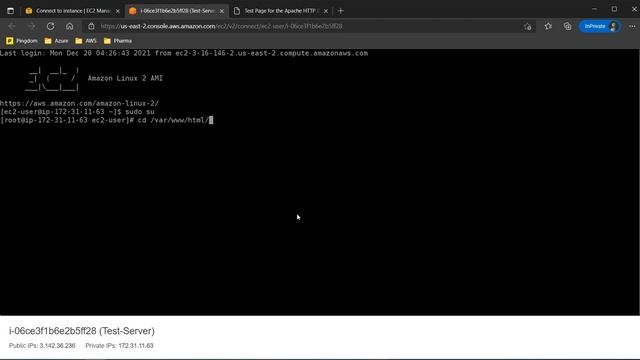The image size is (640, 360).
Task: Open the Favorites list
Action: pos(548,26)
